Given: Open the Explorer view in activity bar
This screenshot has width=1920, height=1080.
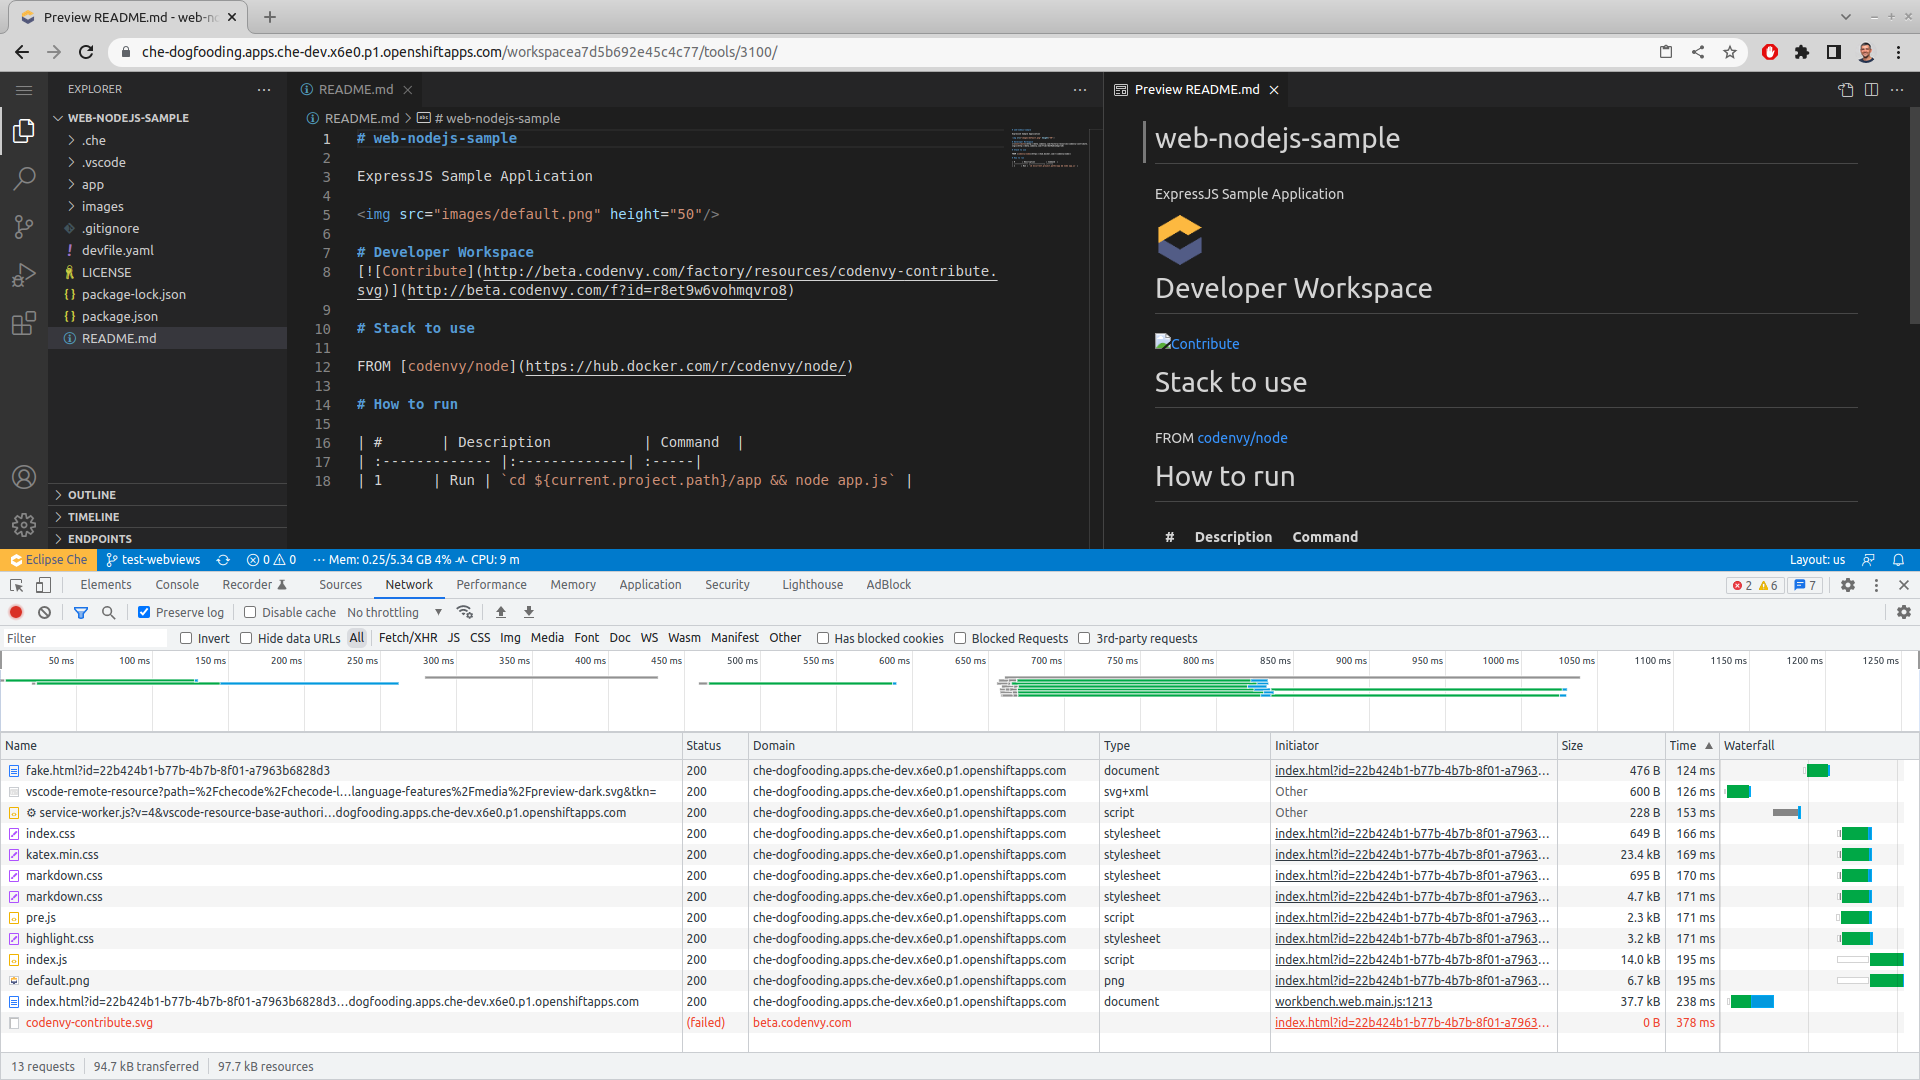Looking at the screenshot, I should [24, 131].
